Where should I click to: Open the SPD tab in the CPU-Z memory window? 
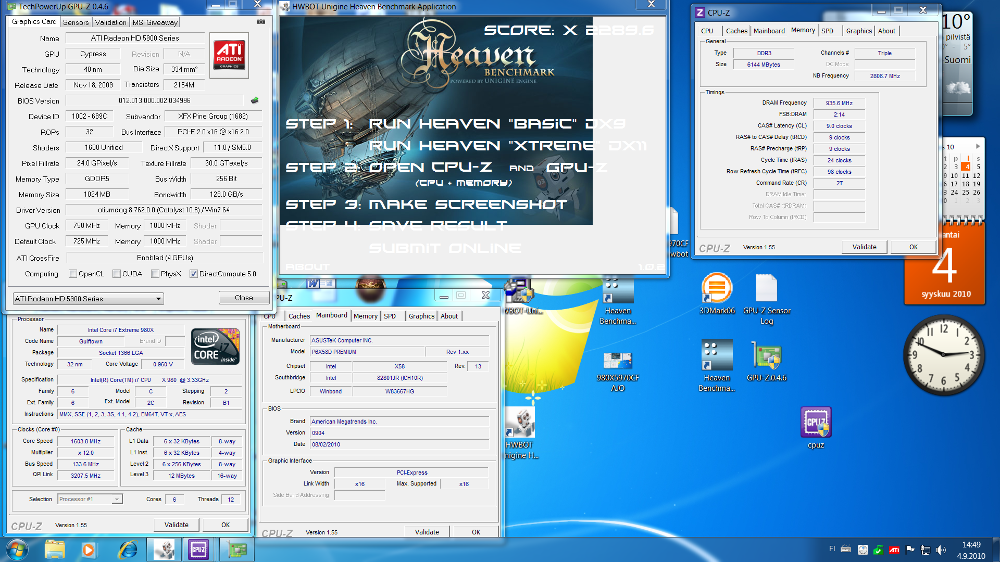(828, 31)
